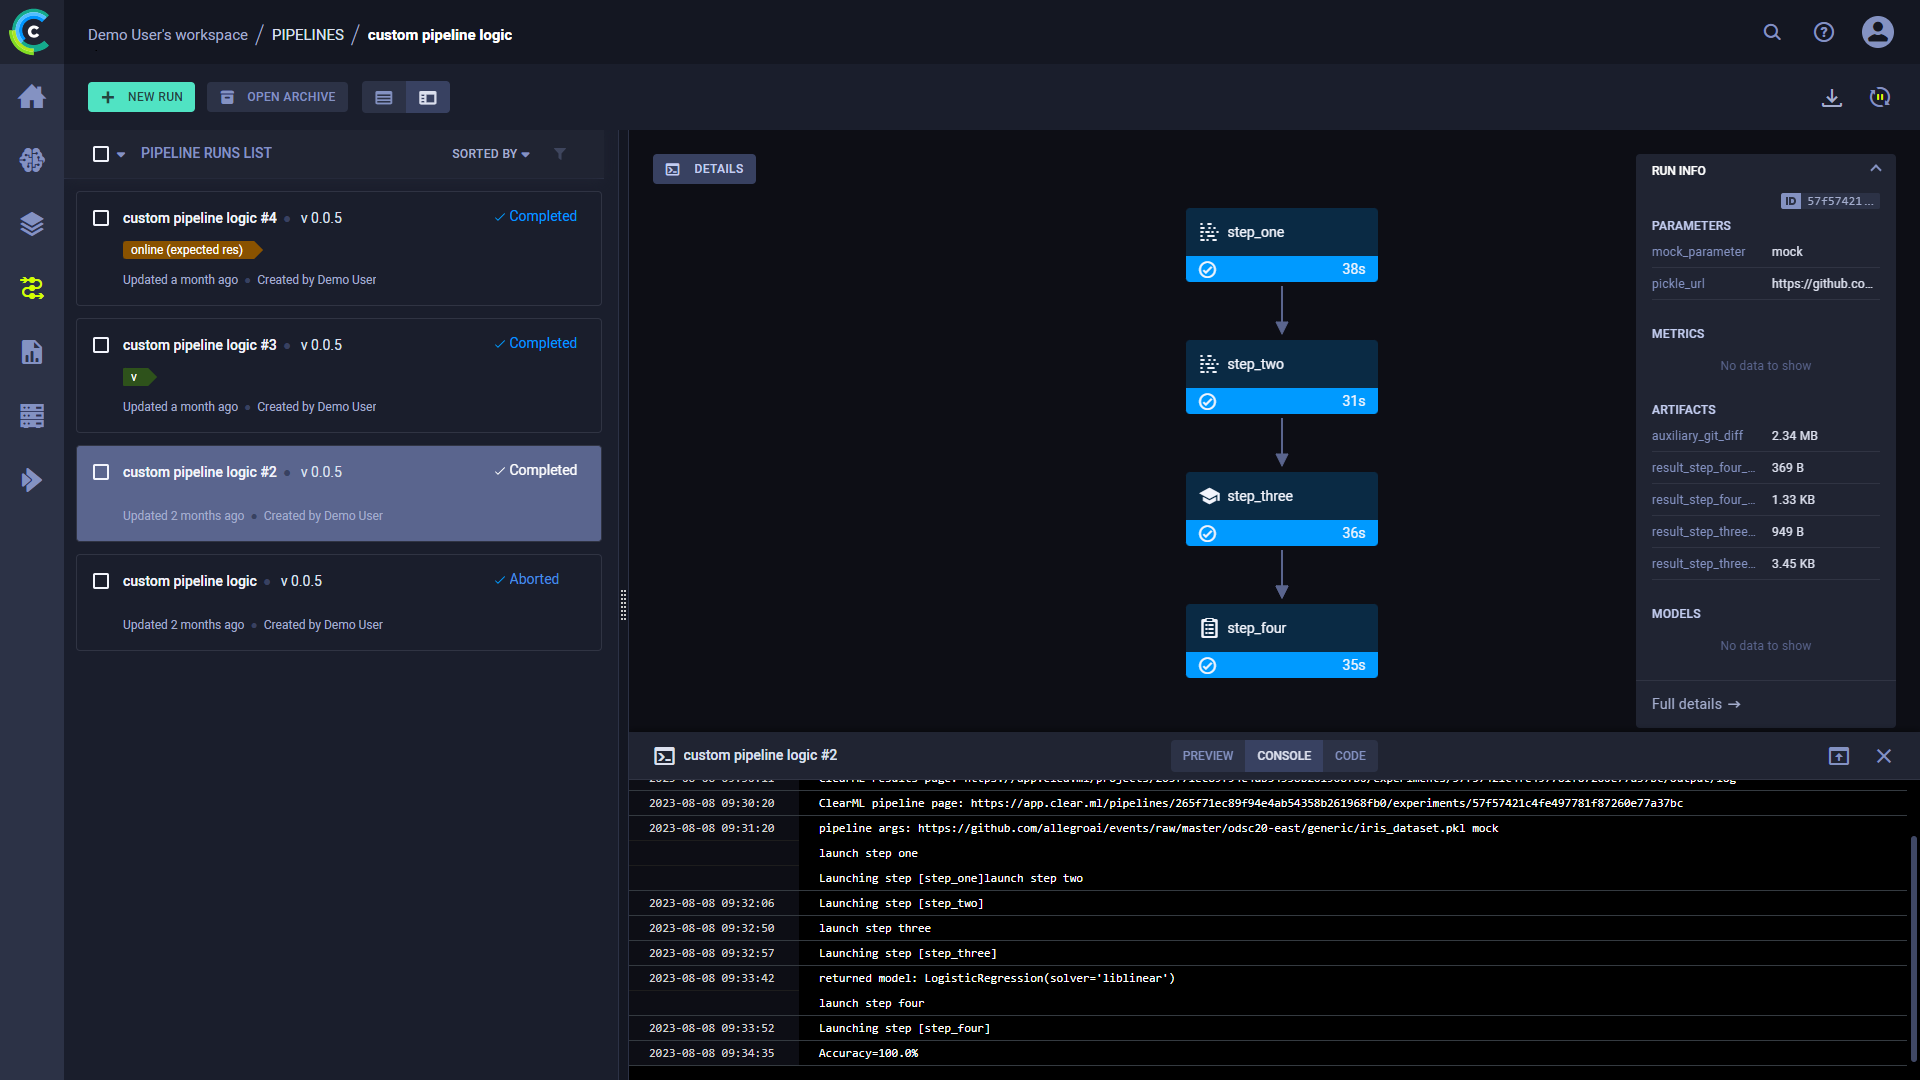Screen dimensions: 1920x1080
Task: Click the search icon in the top bar
Action: (1772, 32)
